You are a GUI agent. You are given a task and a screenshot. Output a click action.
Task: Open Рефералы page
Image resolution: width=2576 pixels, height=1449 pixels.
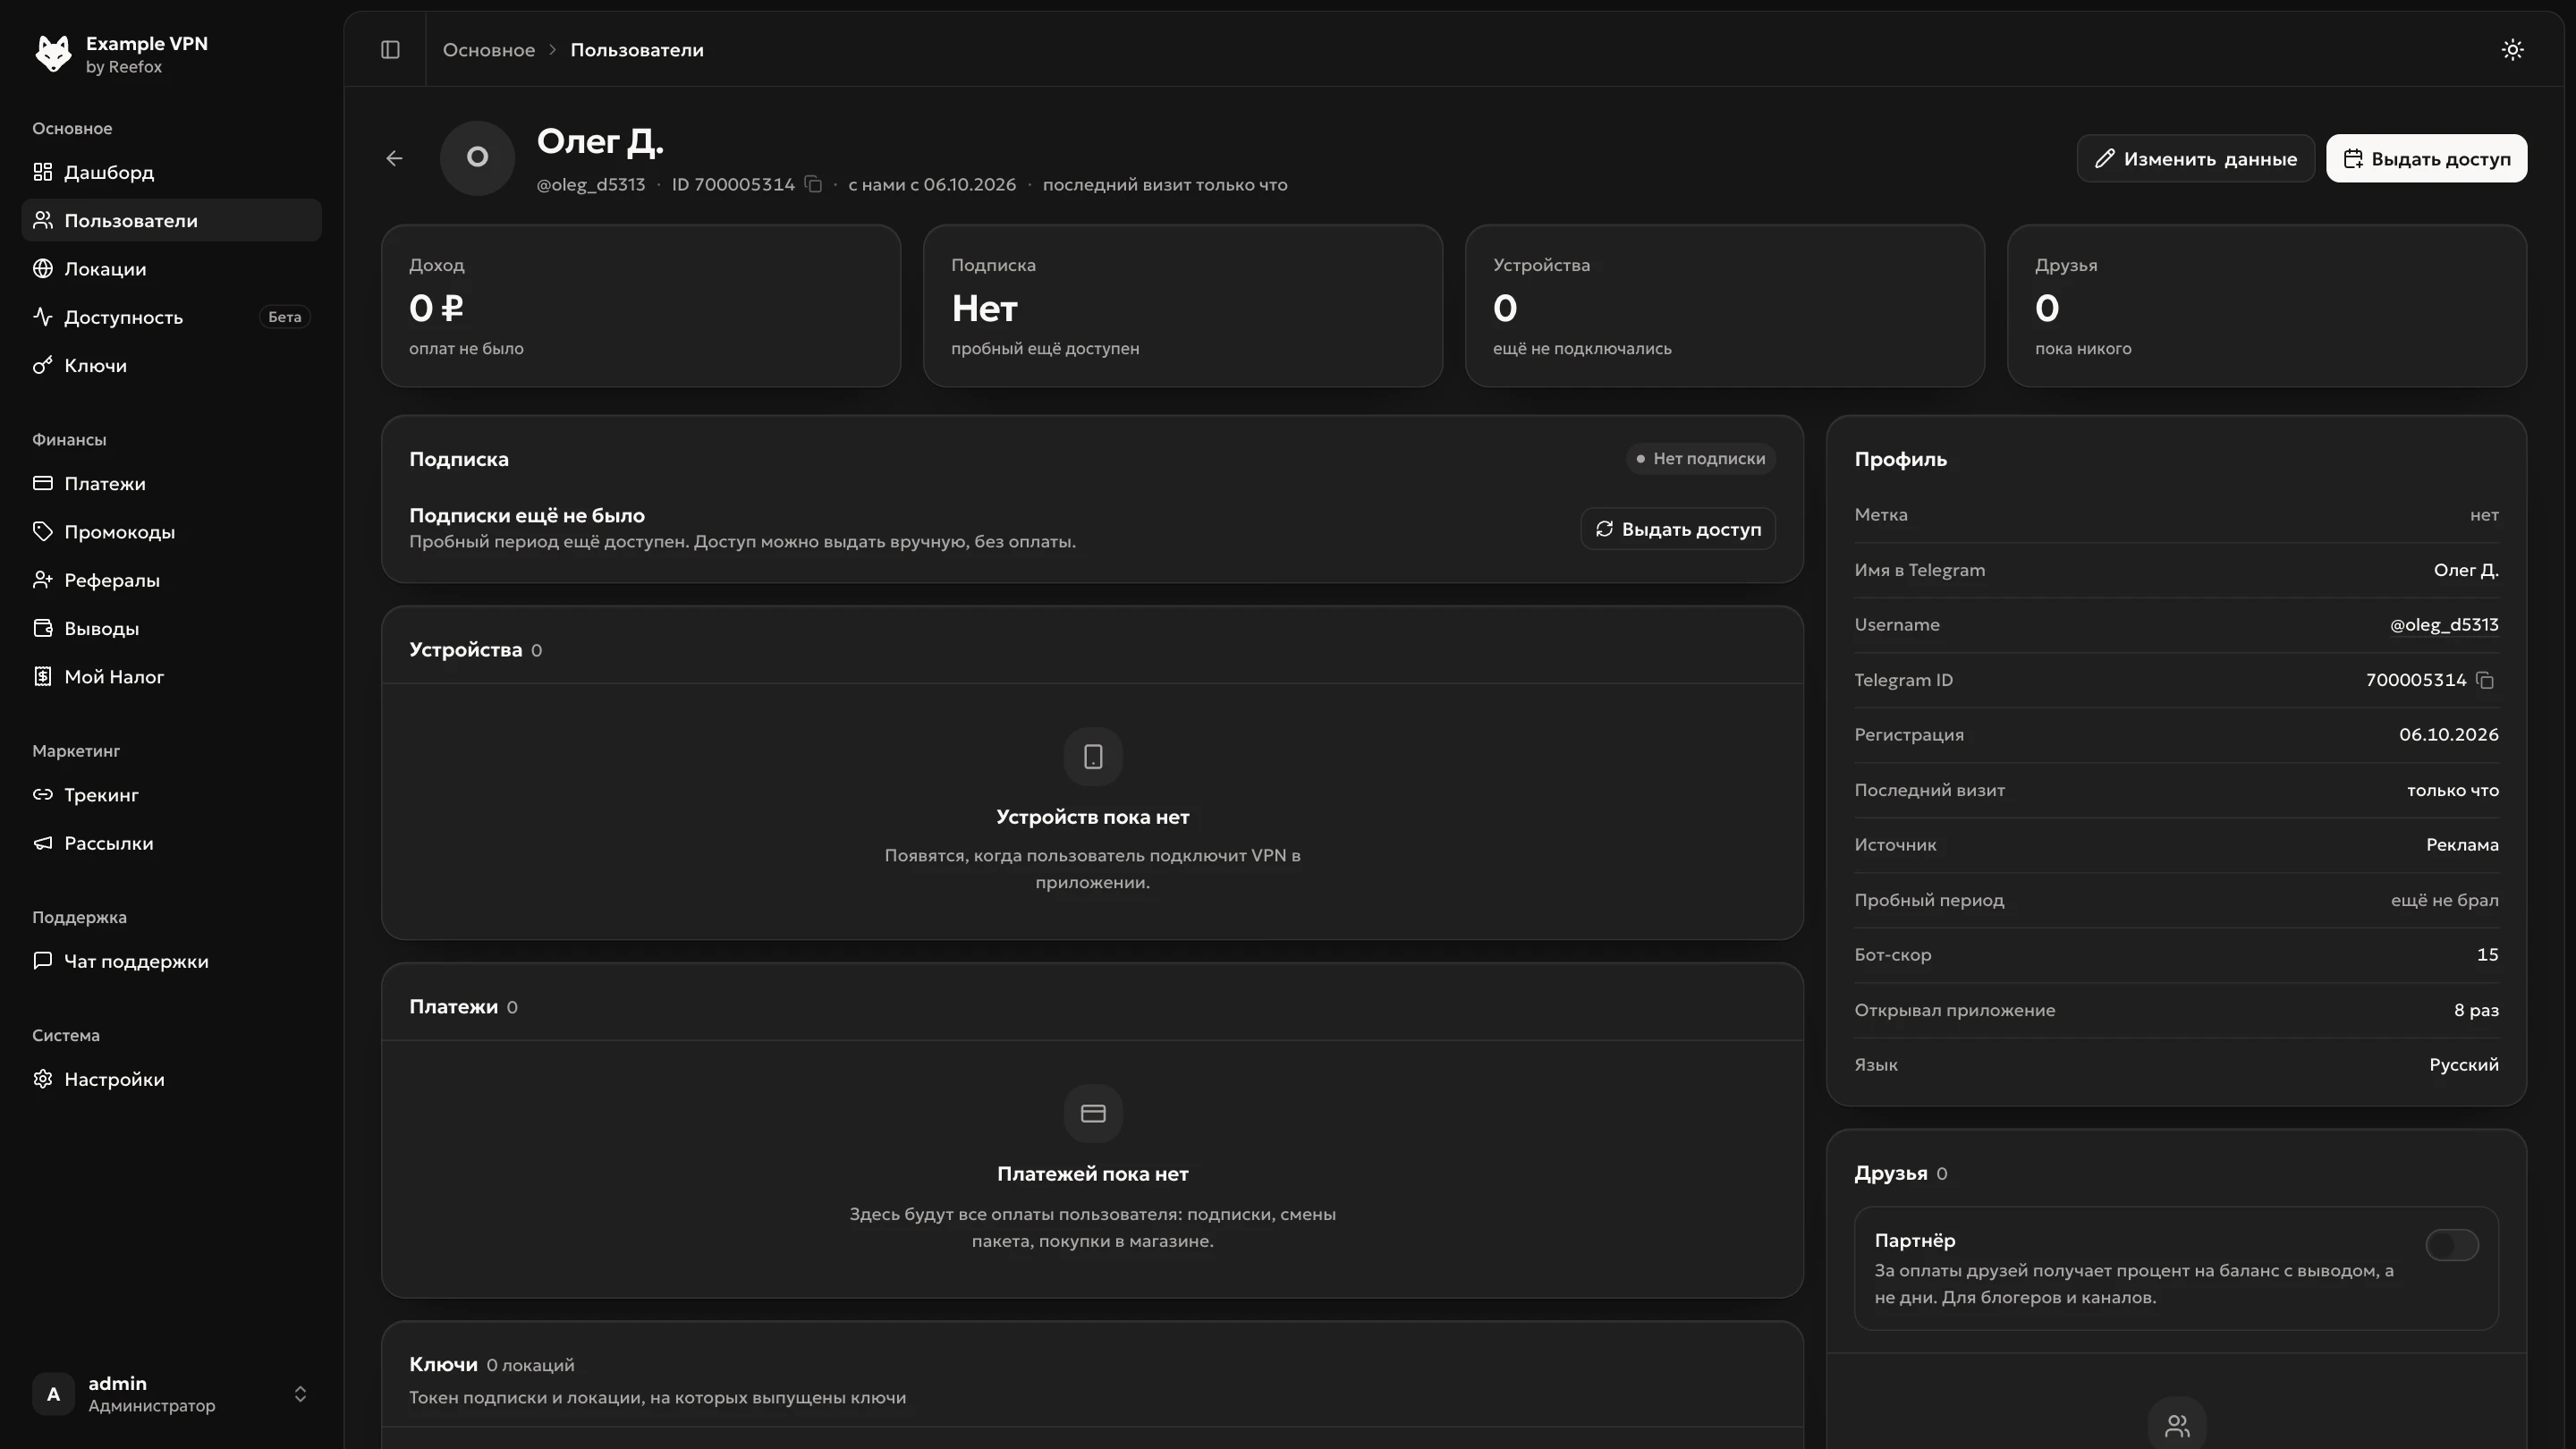click(171, 580)
